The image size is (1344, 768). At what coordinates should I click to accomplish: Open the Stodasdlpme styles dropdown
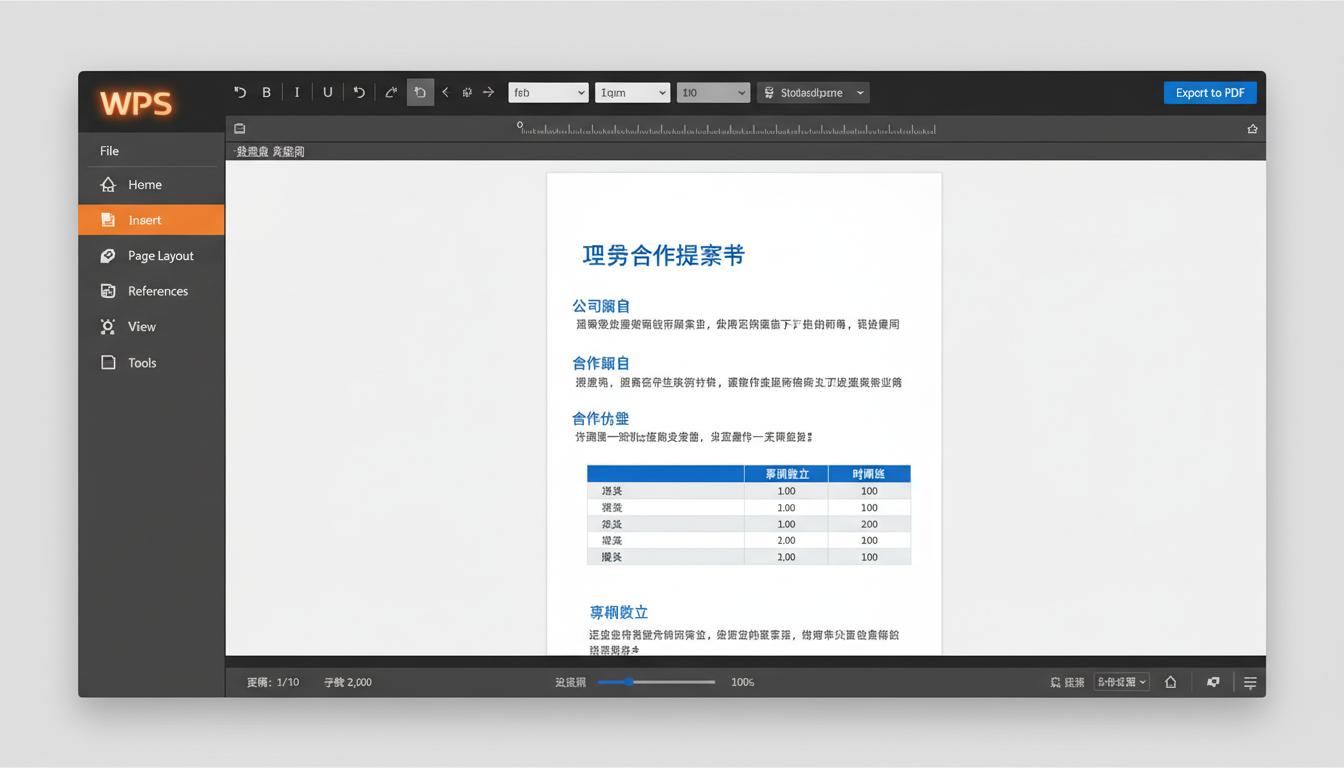tap(813, 92)
